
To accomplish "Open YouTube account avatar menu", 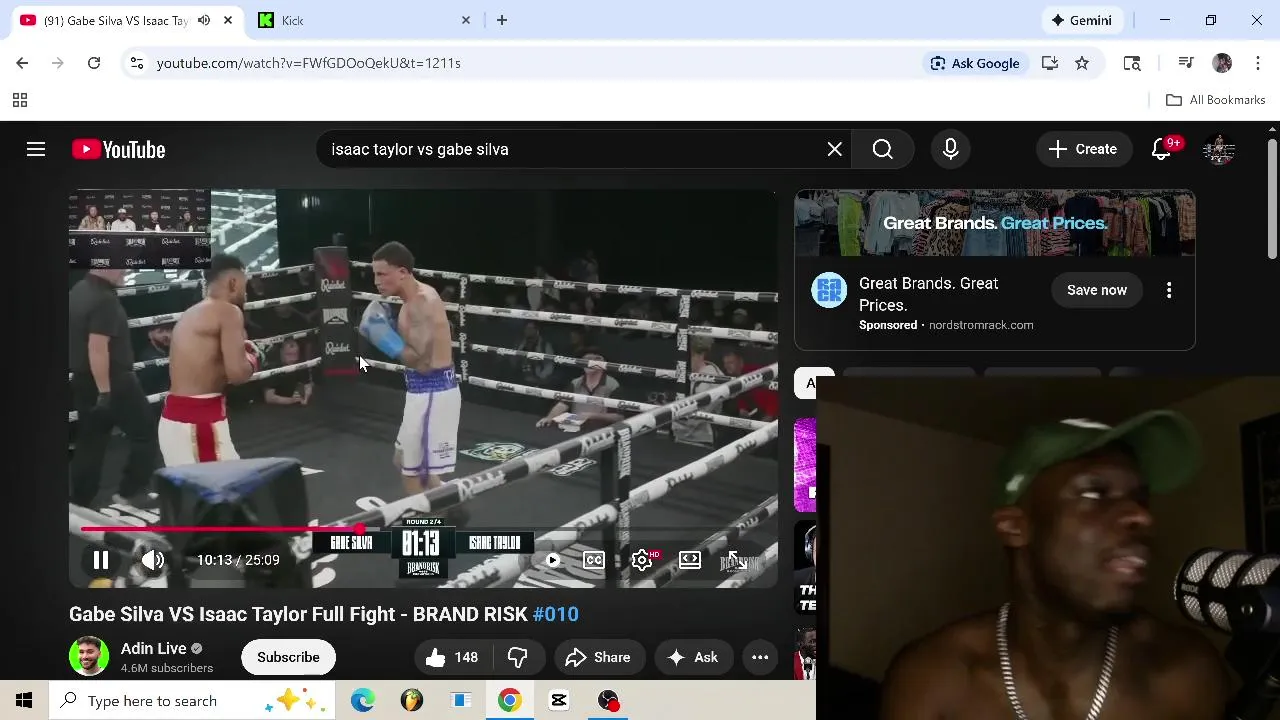I will click(1219, 149).
